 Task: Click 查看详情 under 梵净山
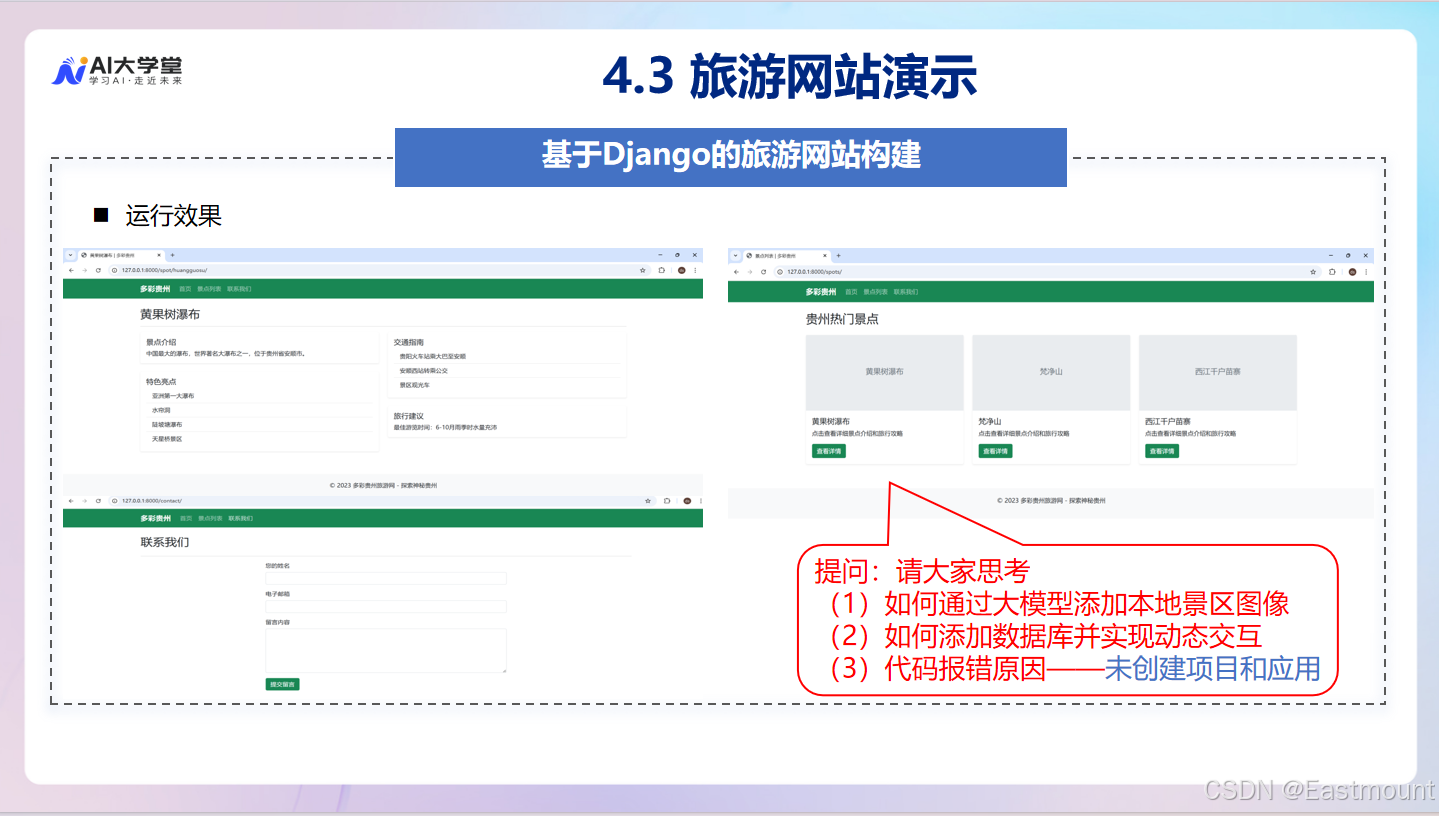(x=995, y=451)
